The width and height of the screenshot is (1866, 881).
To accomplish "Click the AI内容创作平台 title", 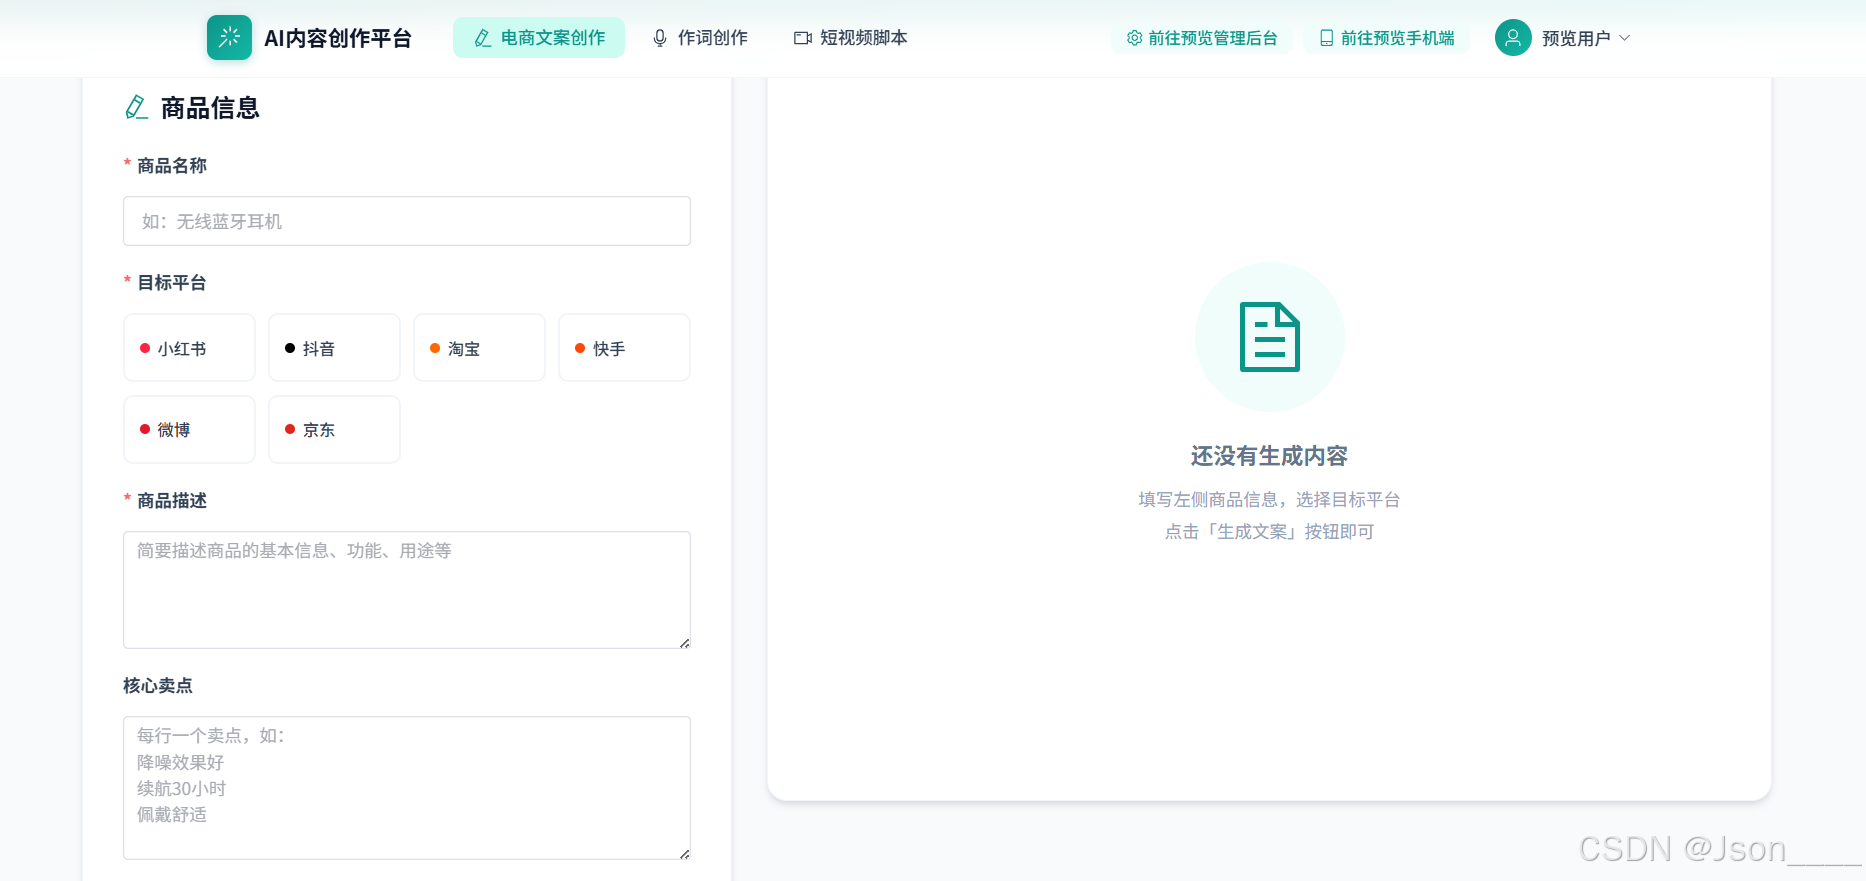I will tap(338, 38).
